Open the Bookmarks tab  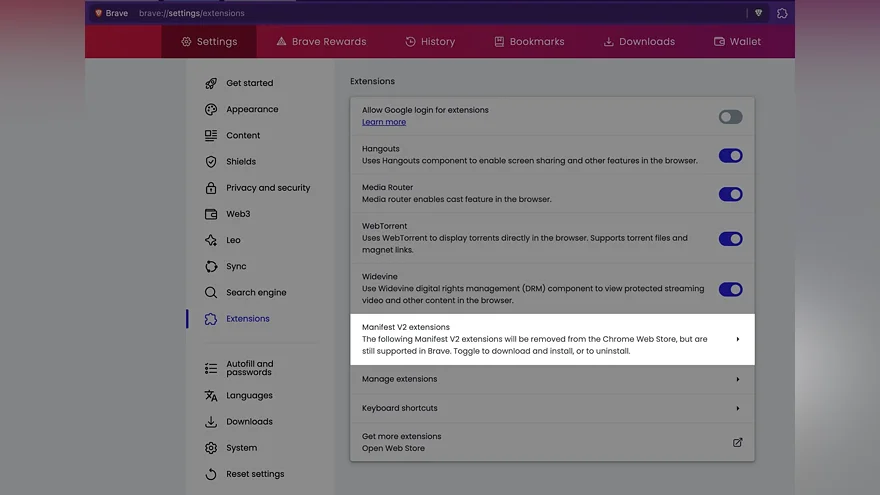pos(529,42)
